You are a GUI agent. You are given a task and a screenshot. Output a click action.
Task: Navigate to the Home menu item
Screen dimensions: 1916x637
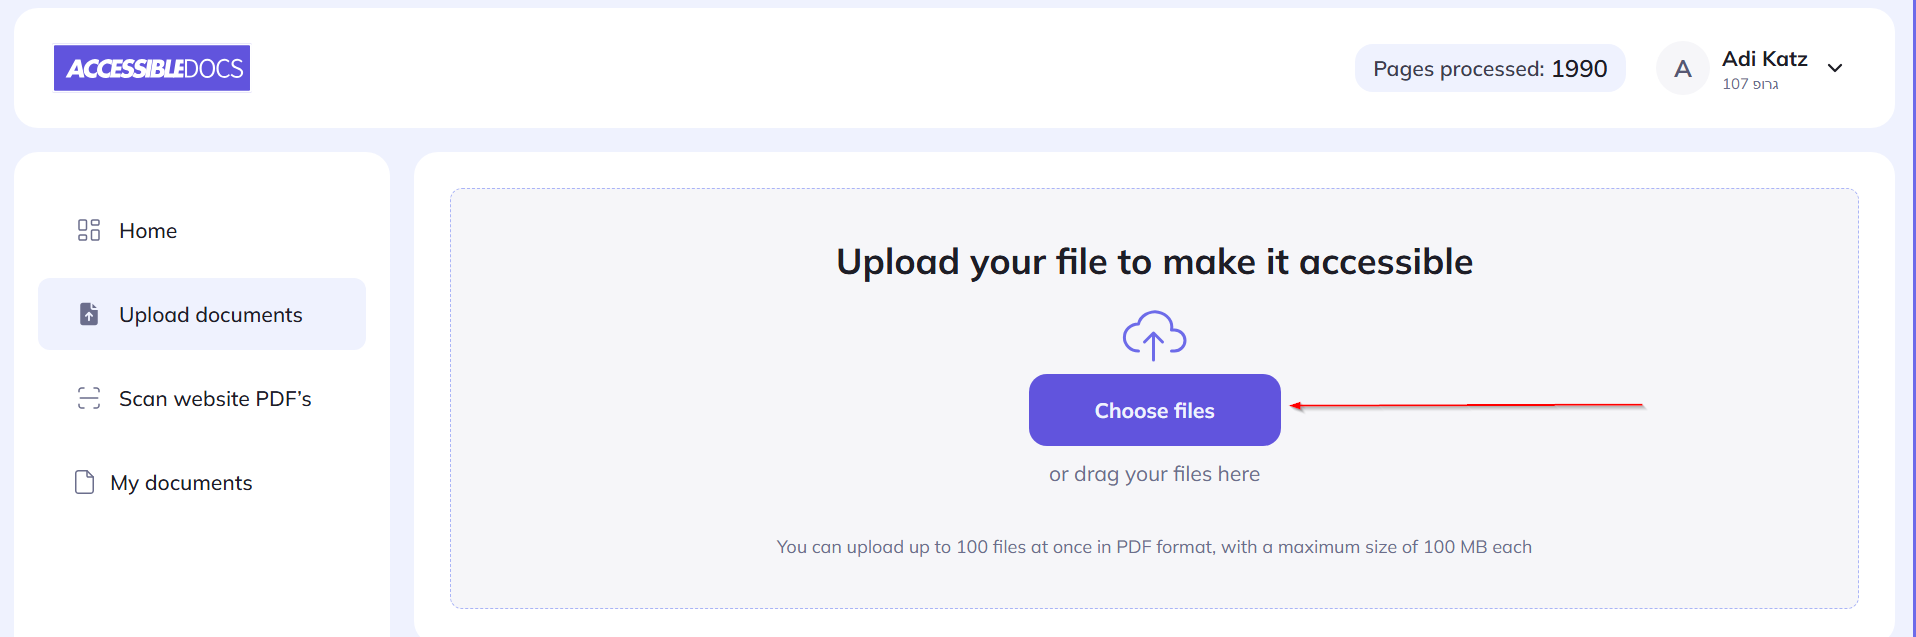(x=147, y=230)
